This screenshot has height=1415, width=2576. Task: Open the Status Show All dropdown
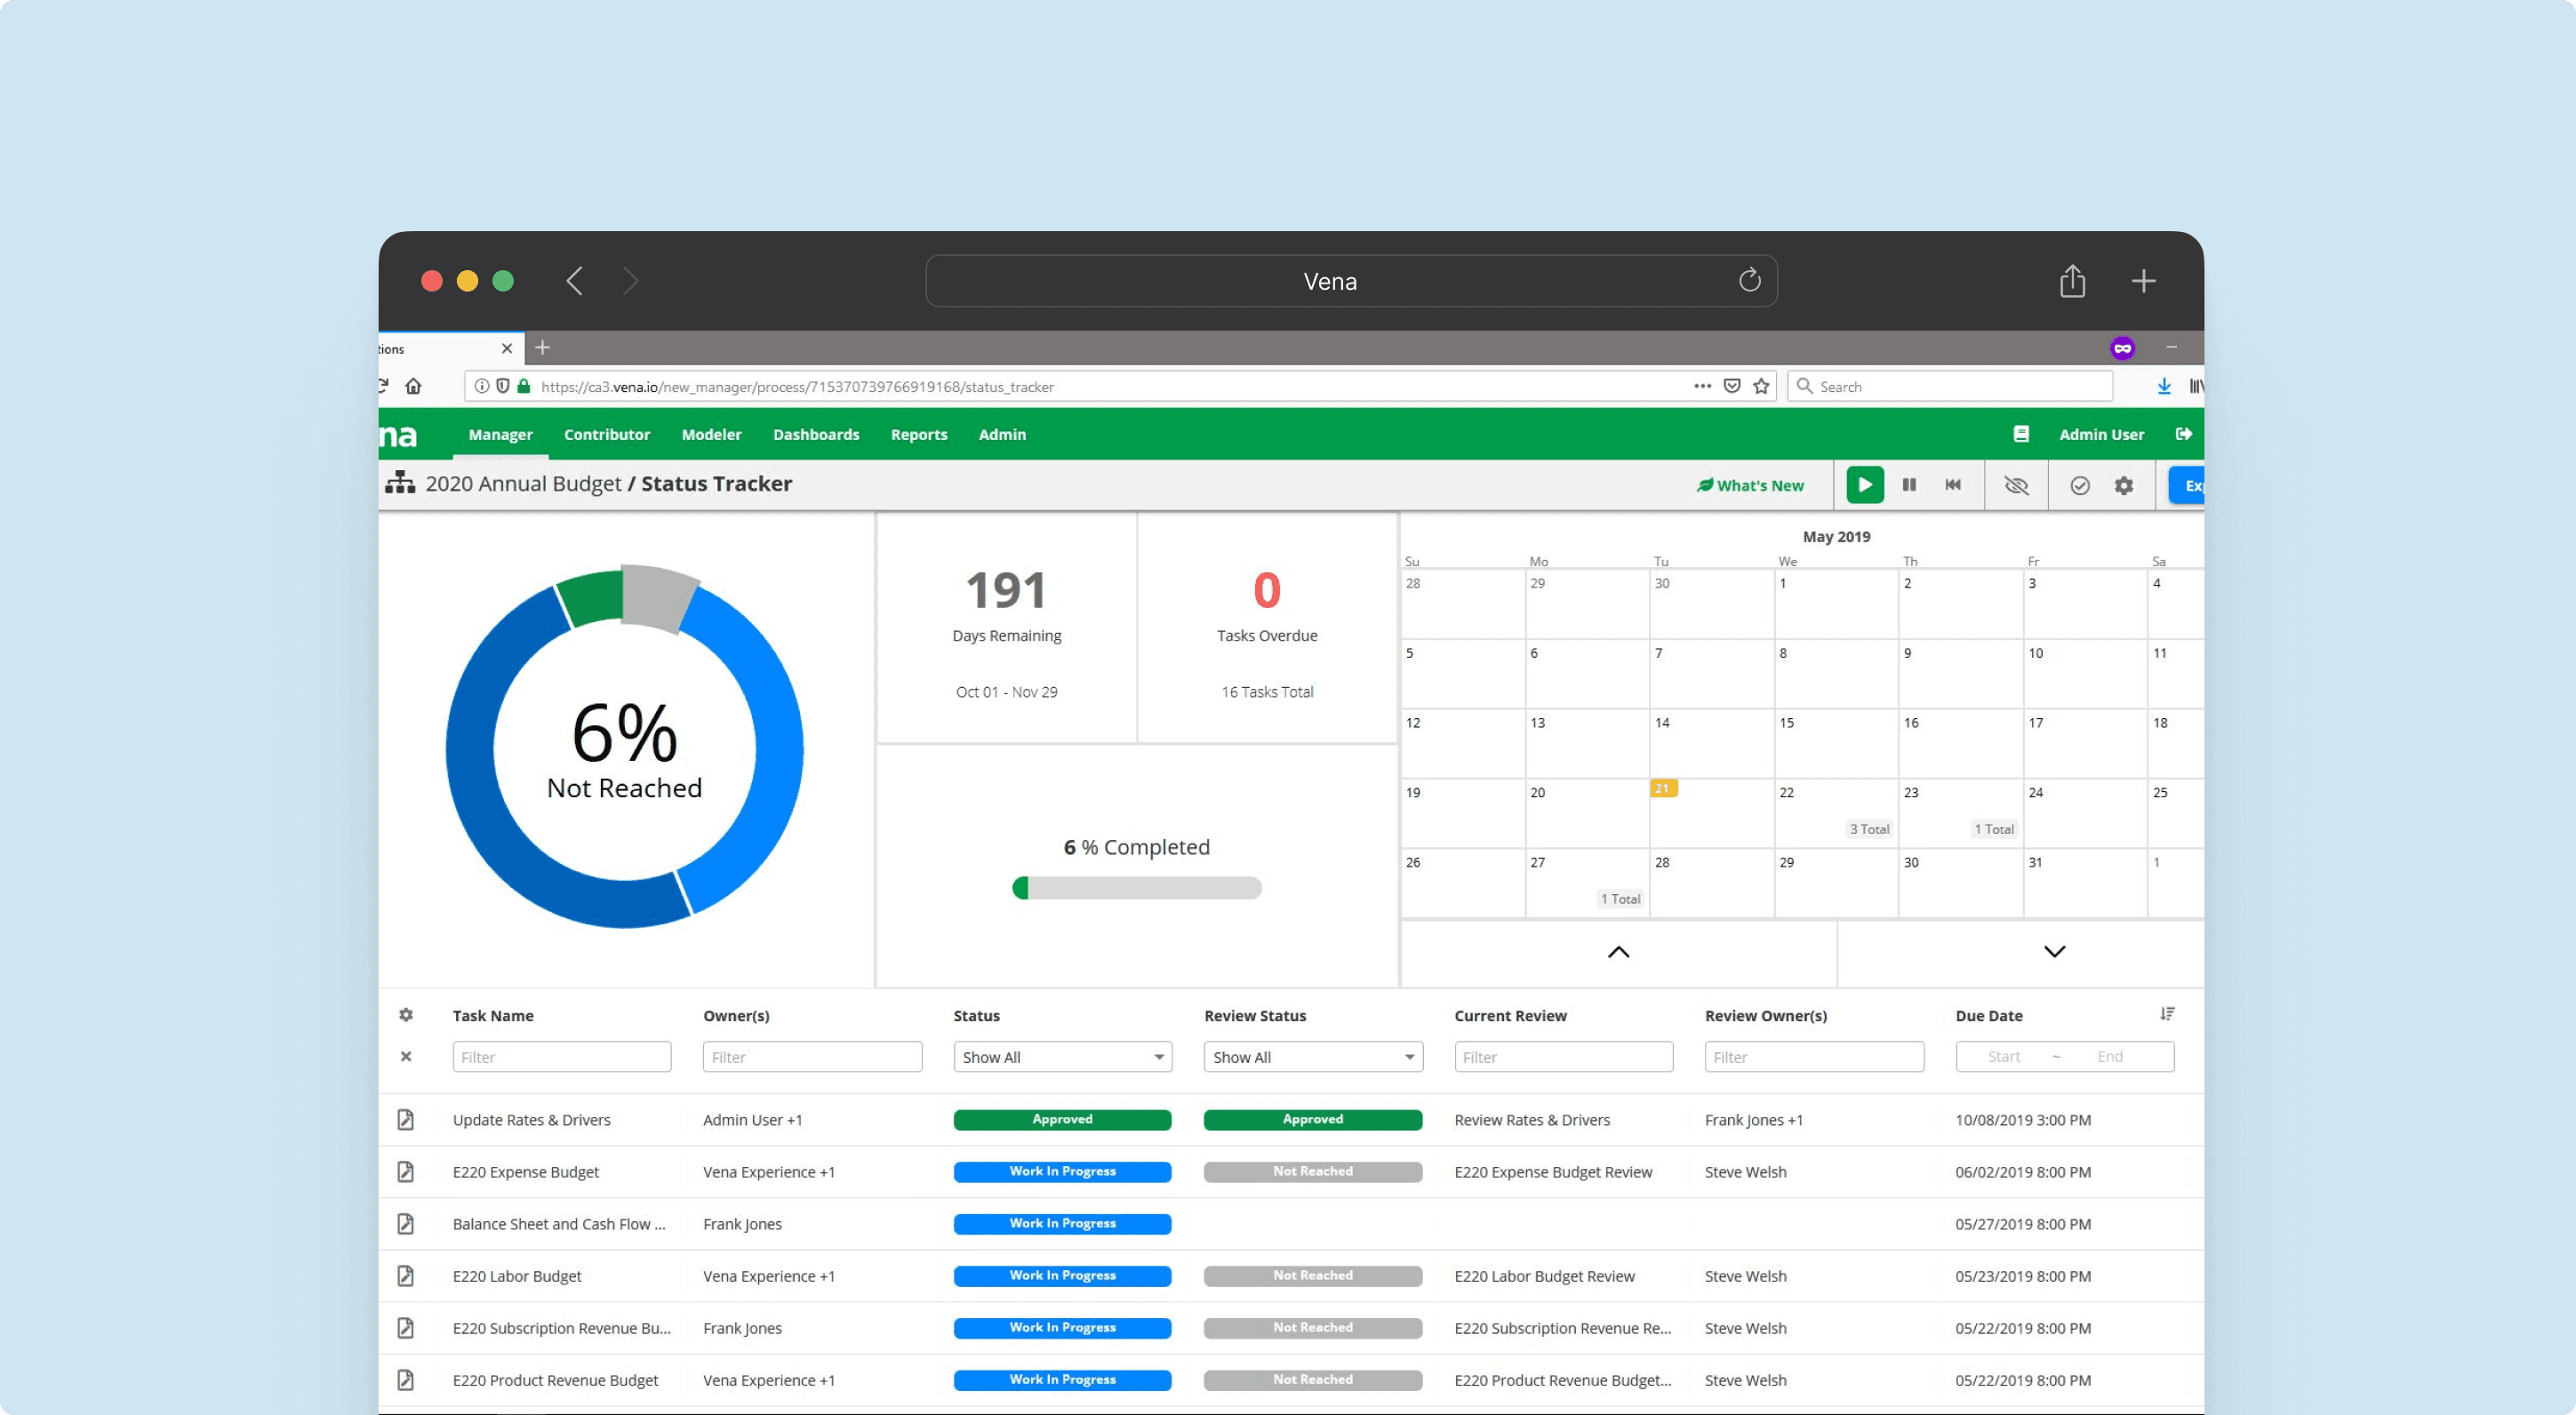tap(1062, 1057)
